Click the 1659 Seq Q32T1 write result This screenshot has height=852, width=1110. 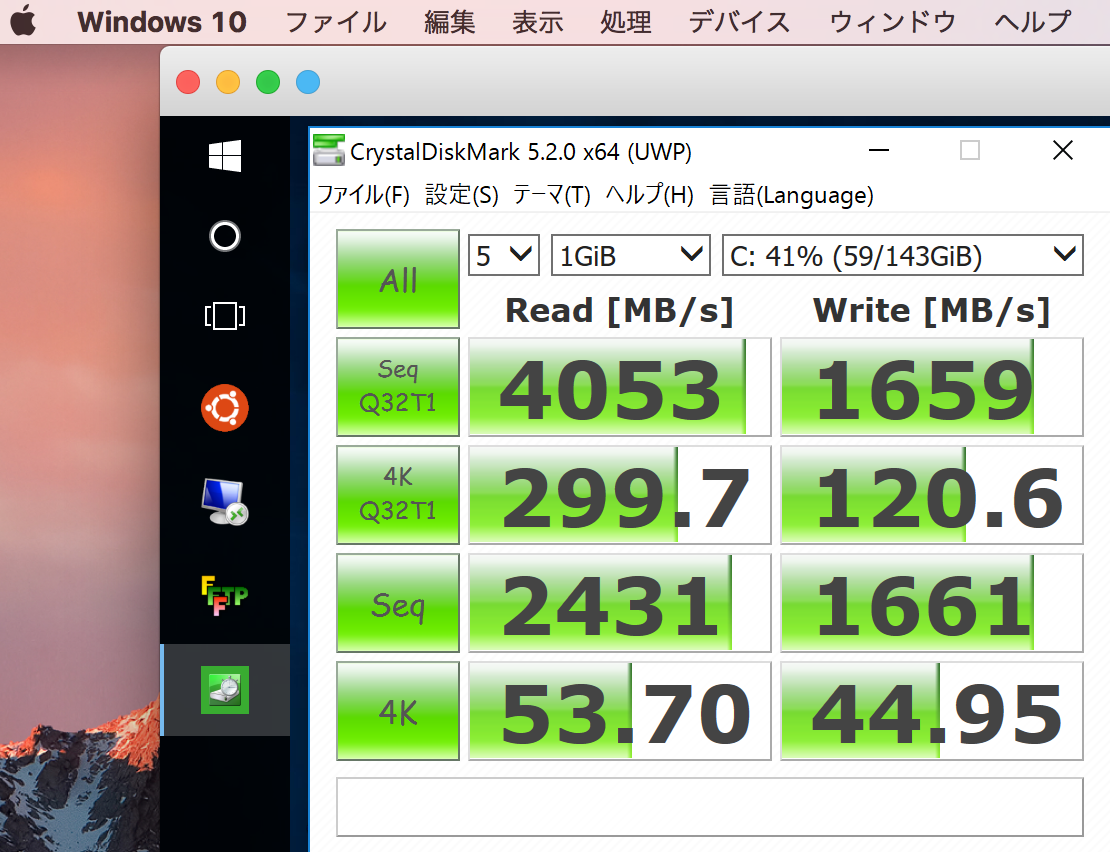[x=932, y=386]
